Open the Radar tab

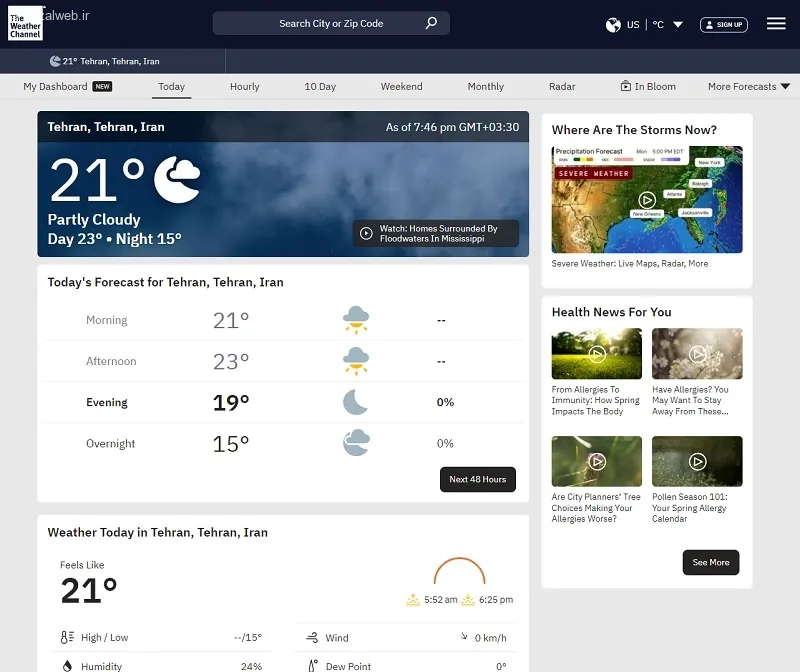(562, 86)
